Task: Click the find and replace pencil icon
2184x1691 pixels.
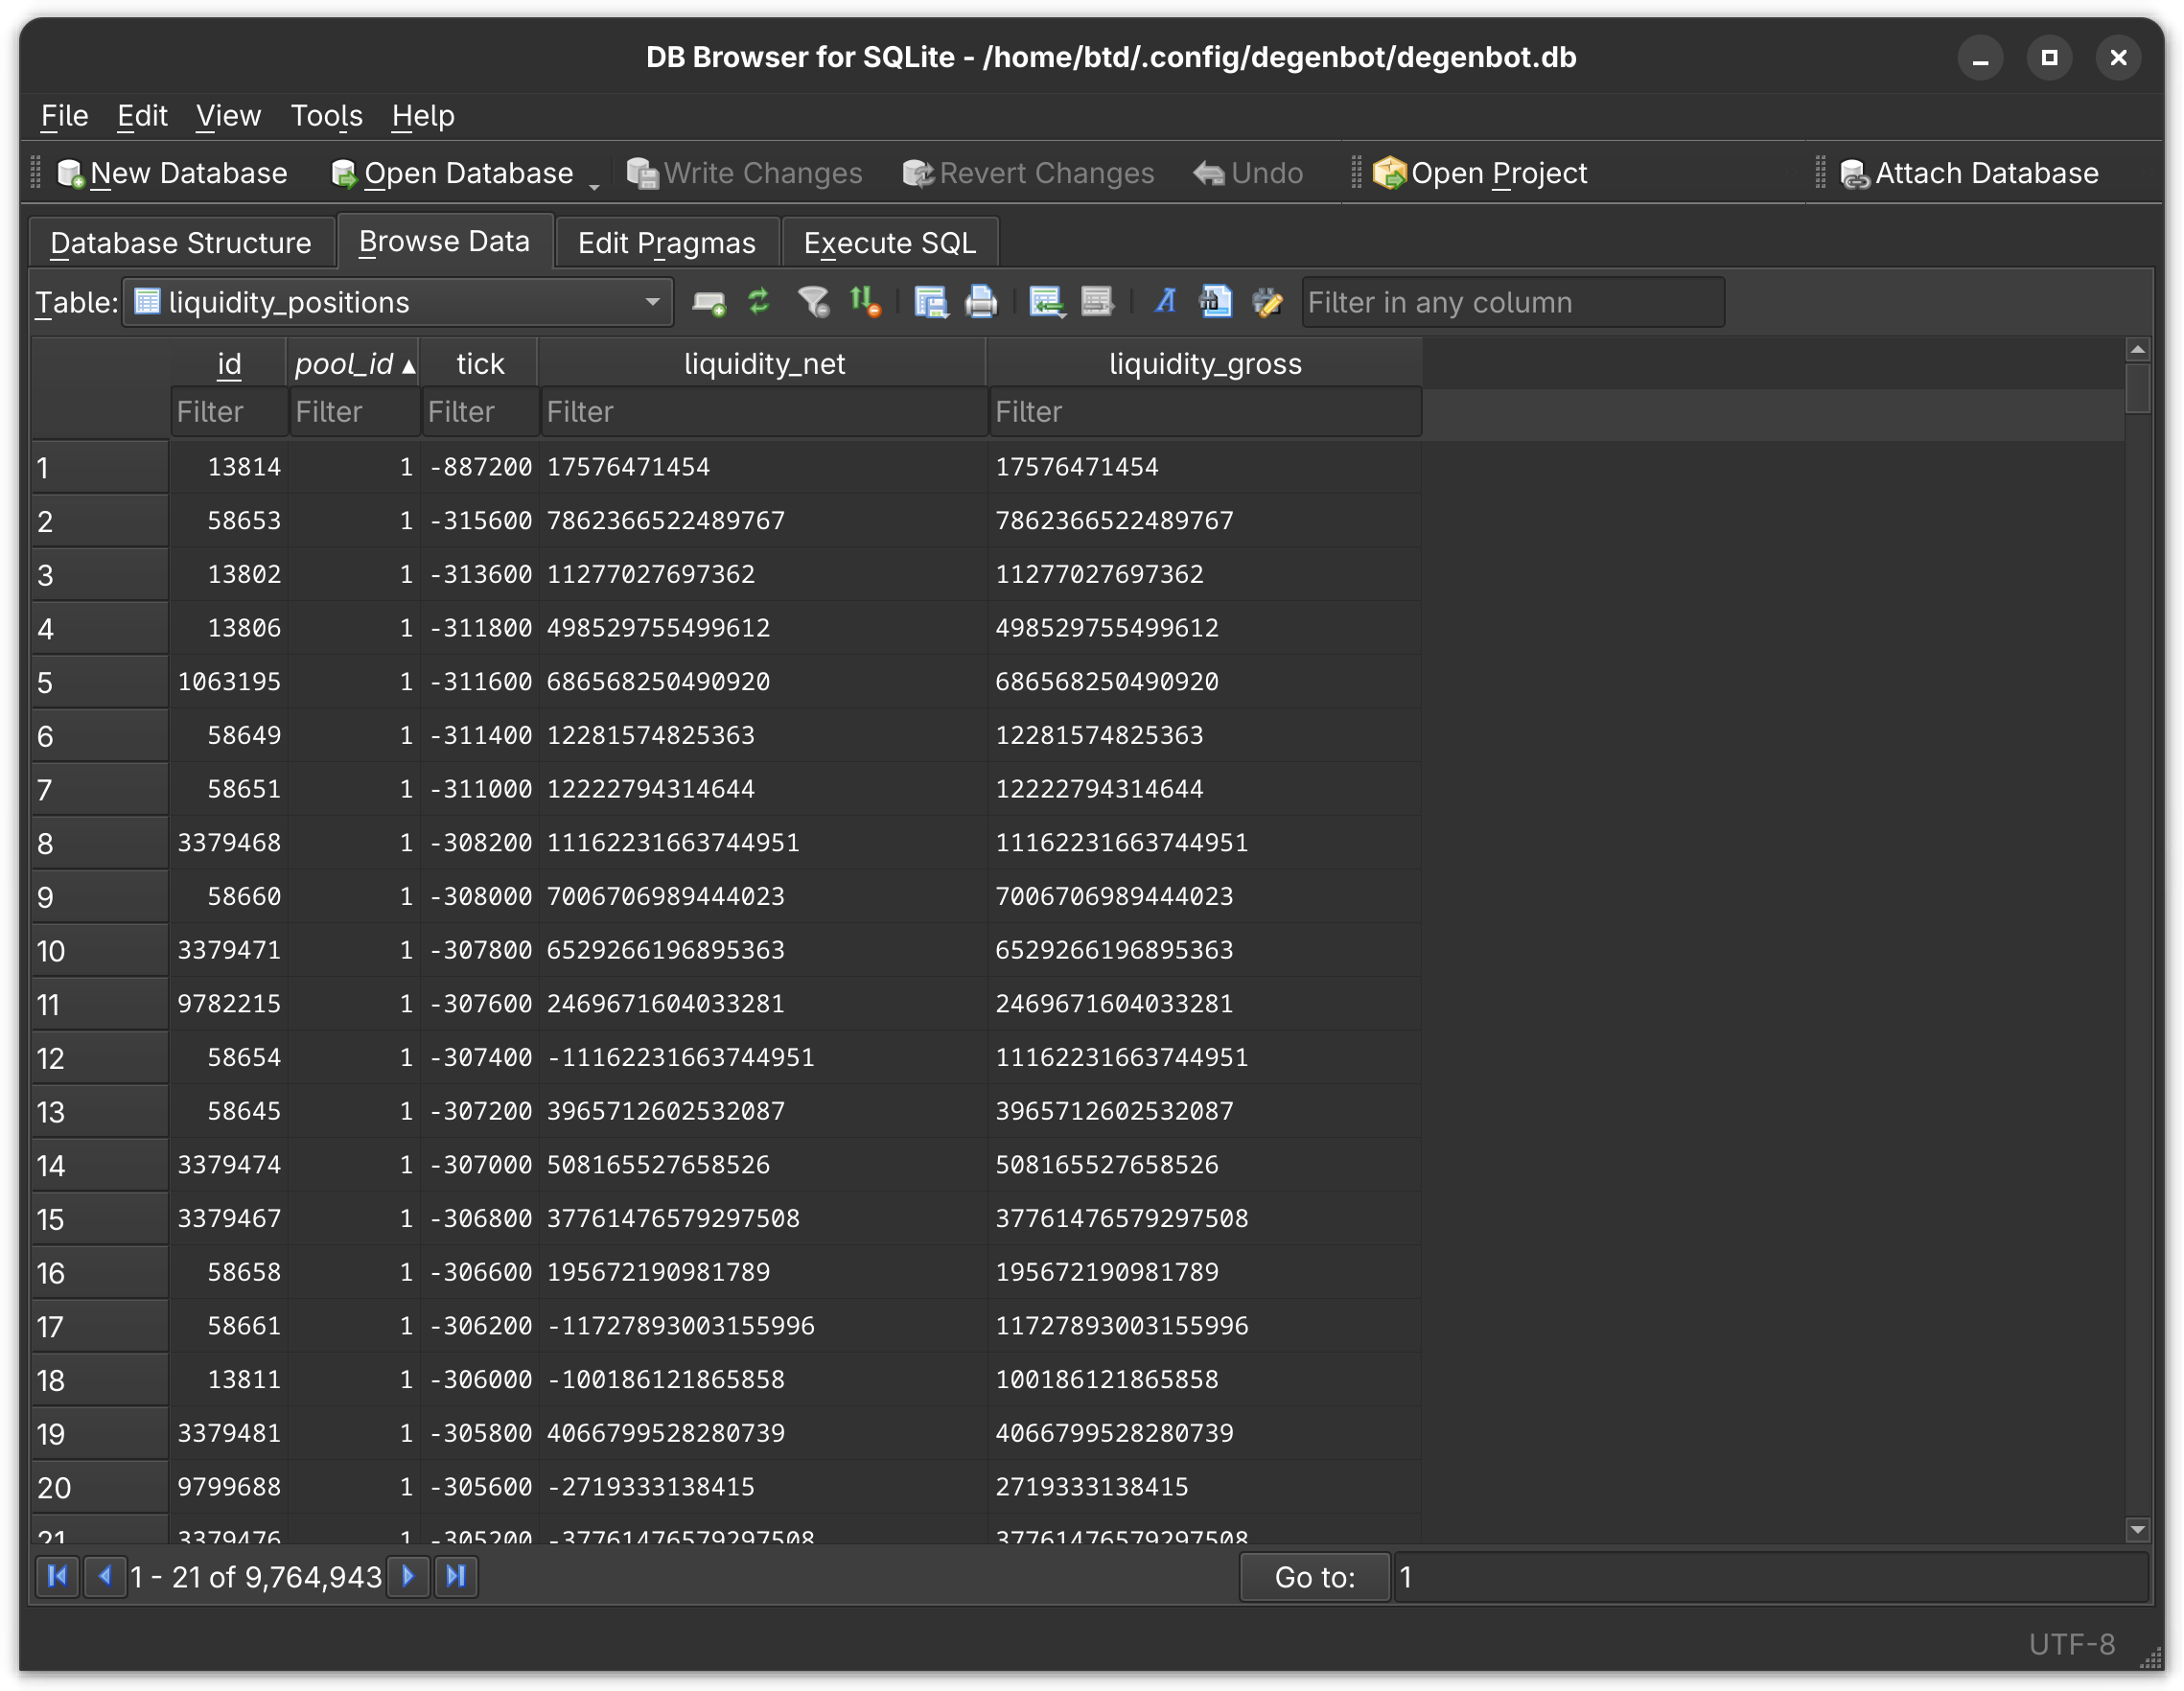Action: 1267,302
